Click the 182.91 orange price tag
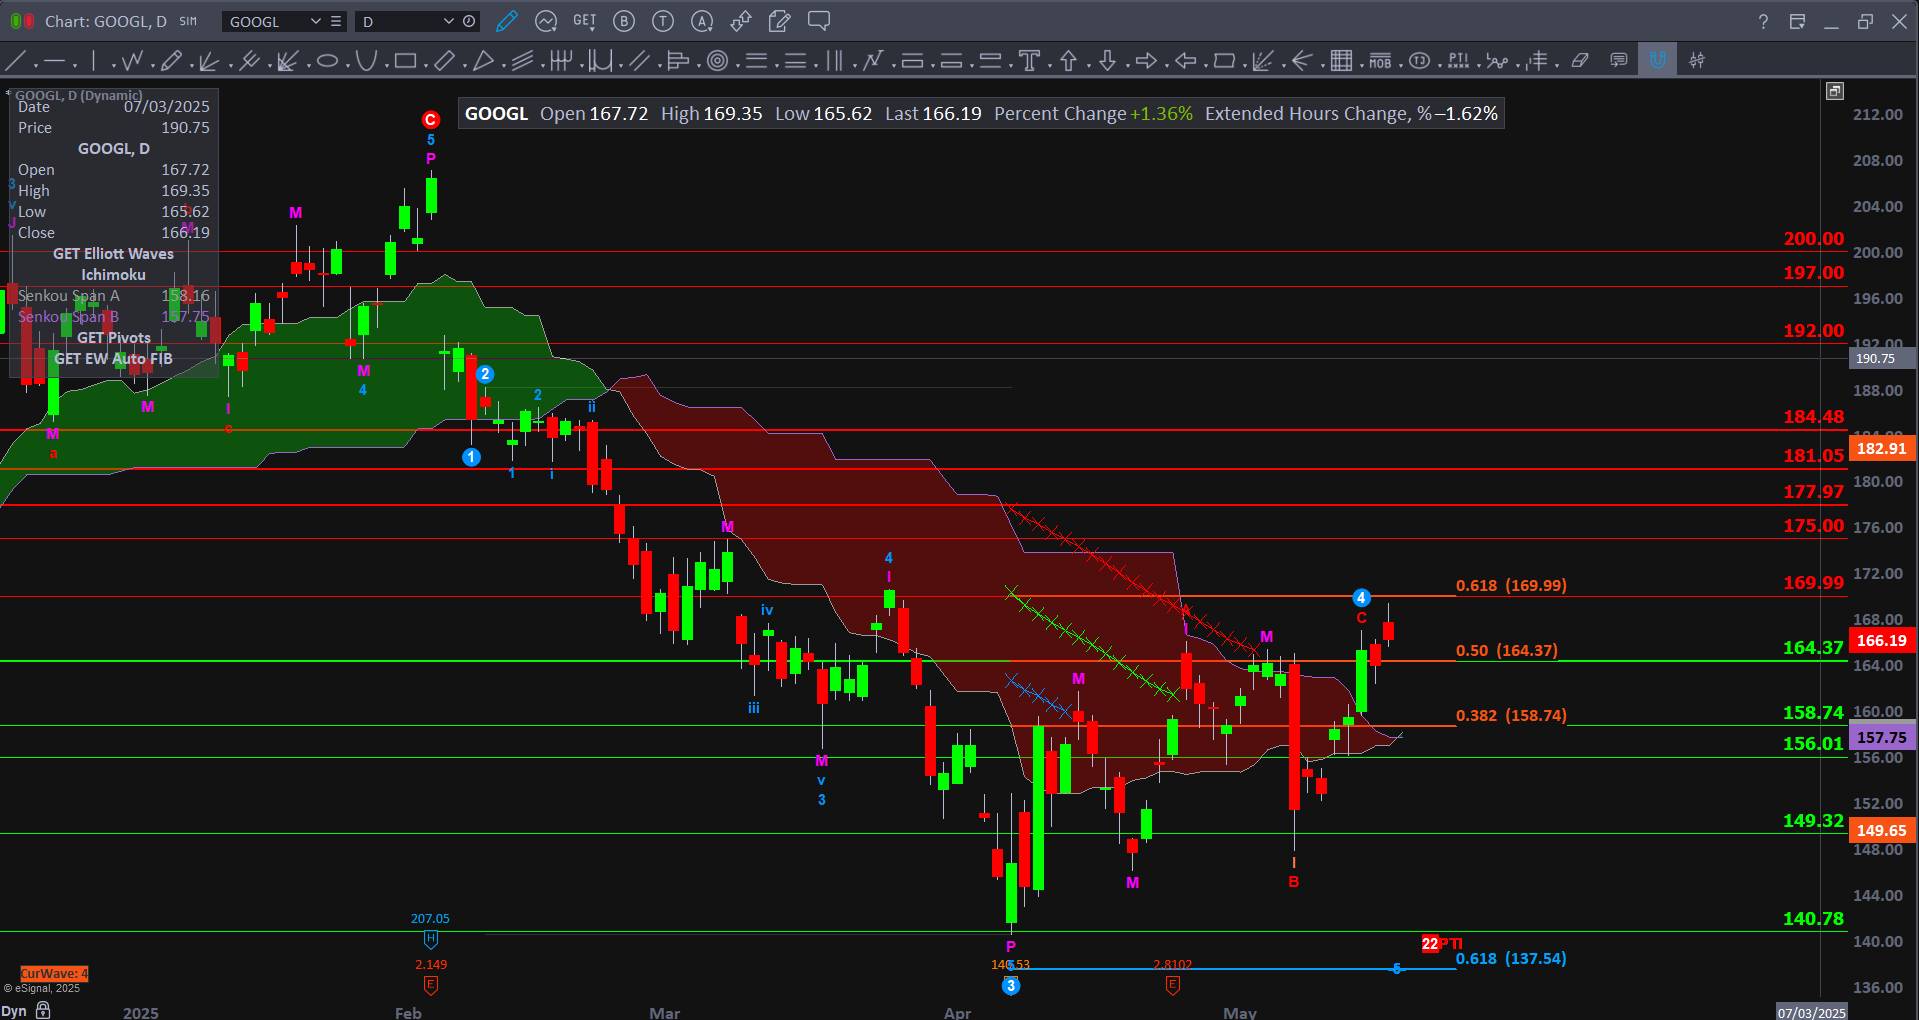1919x1020 pixels. click(x=1881, y=448)
